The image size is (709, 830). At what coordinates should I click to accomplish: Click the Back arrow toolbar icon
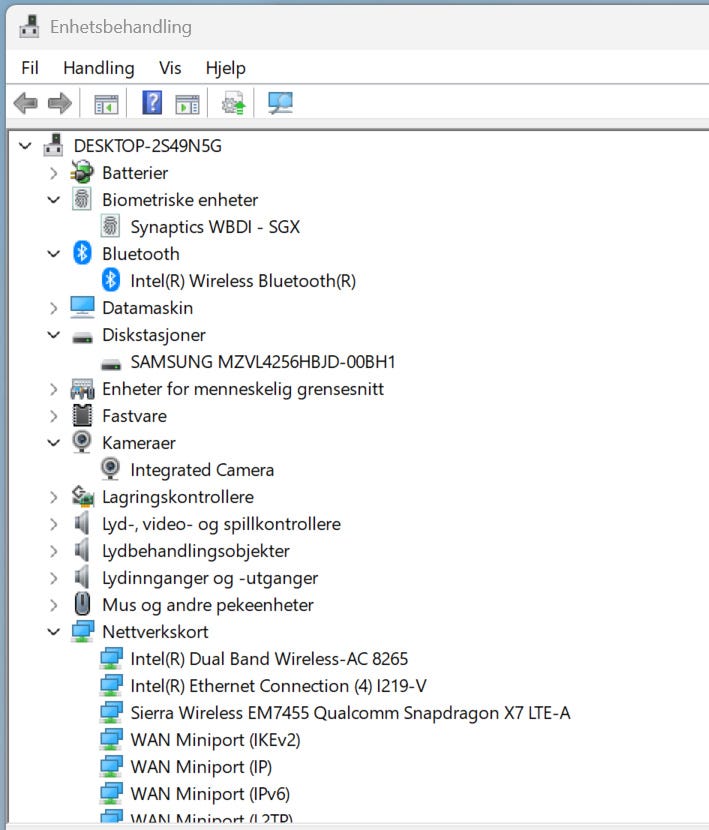click(x=25, y=103)
